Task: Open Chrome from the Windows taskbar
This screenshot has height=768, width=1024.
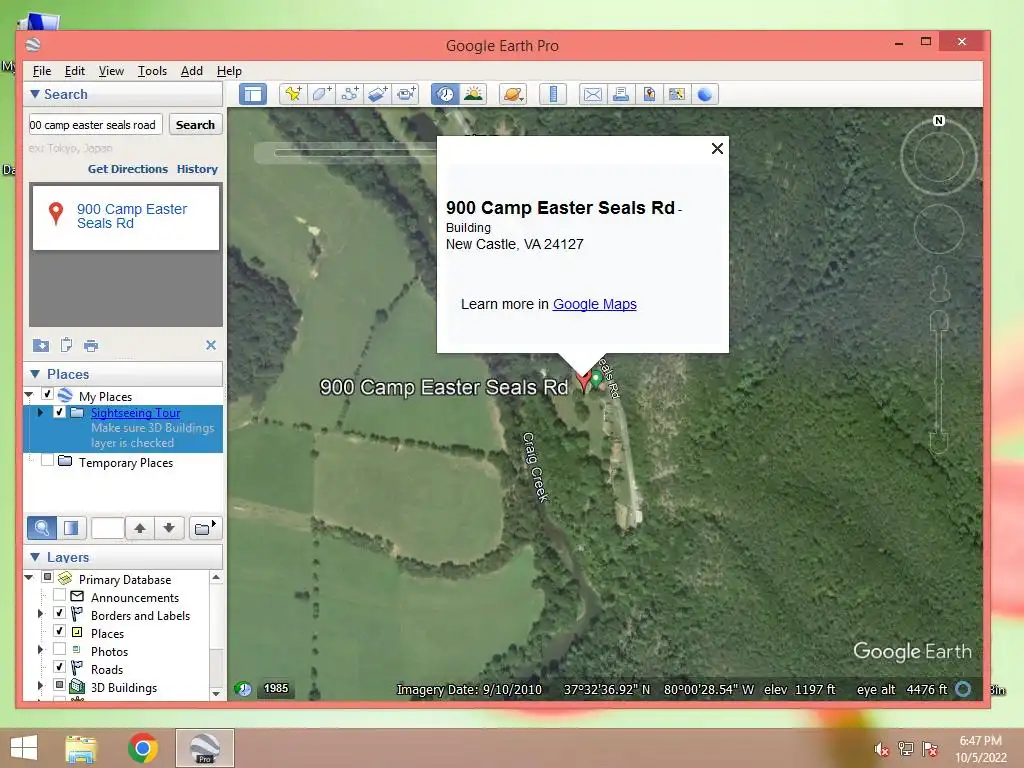Action: [142, 748]
